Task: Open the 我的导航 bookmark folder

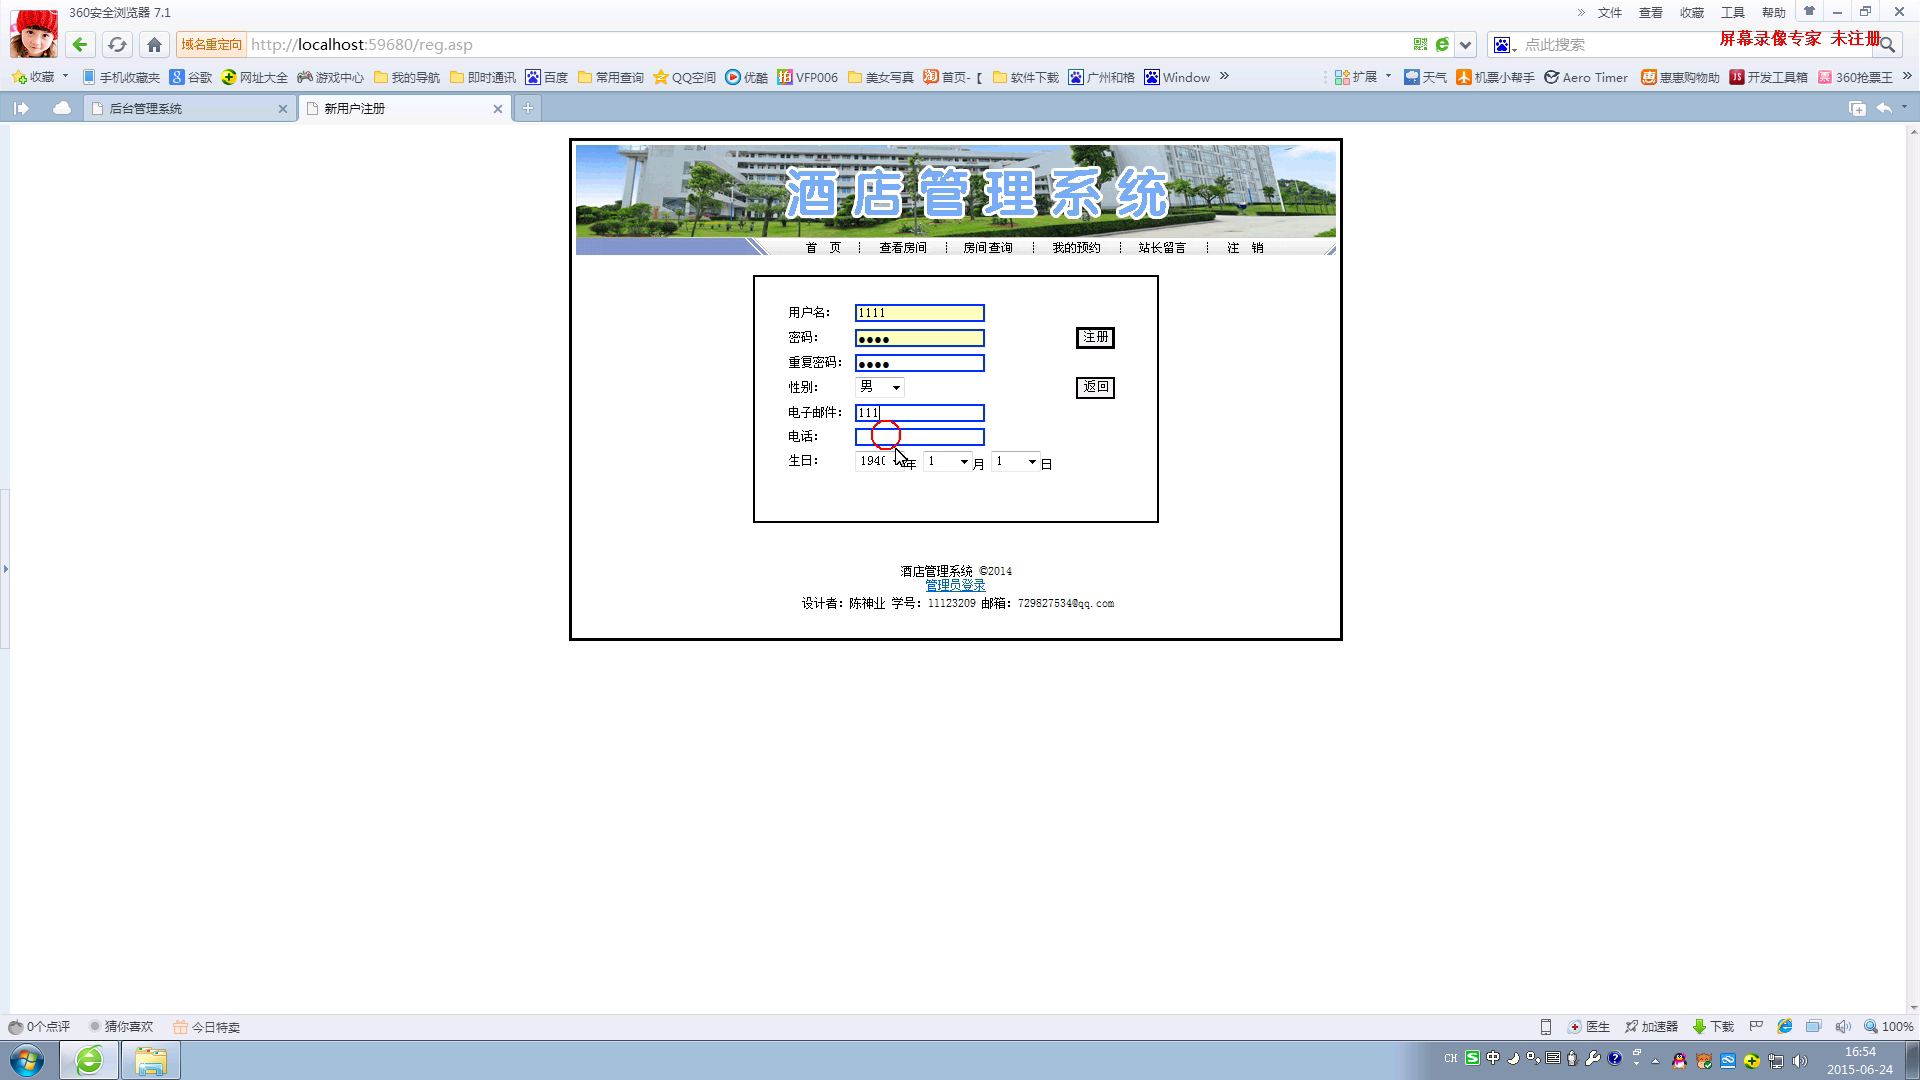Action: (x=407, y=77)
